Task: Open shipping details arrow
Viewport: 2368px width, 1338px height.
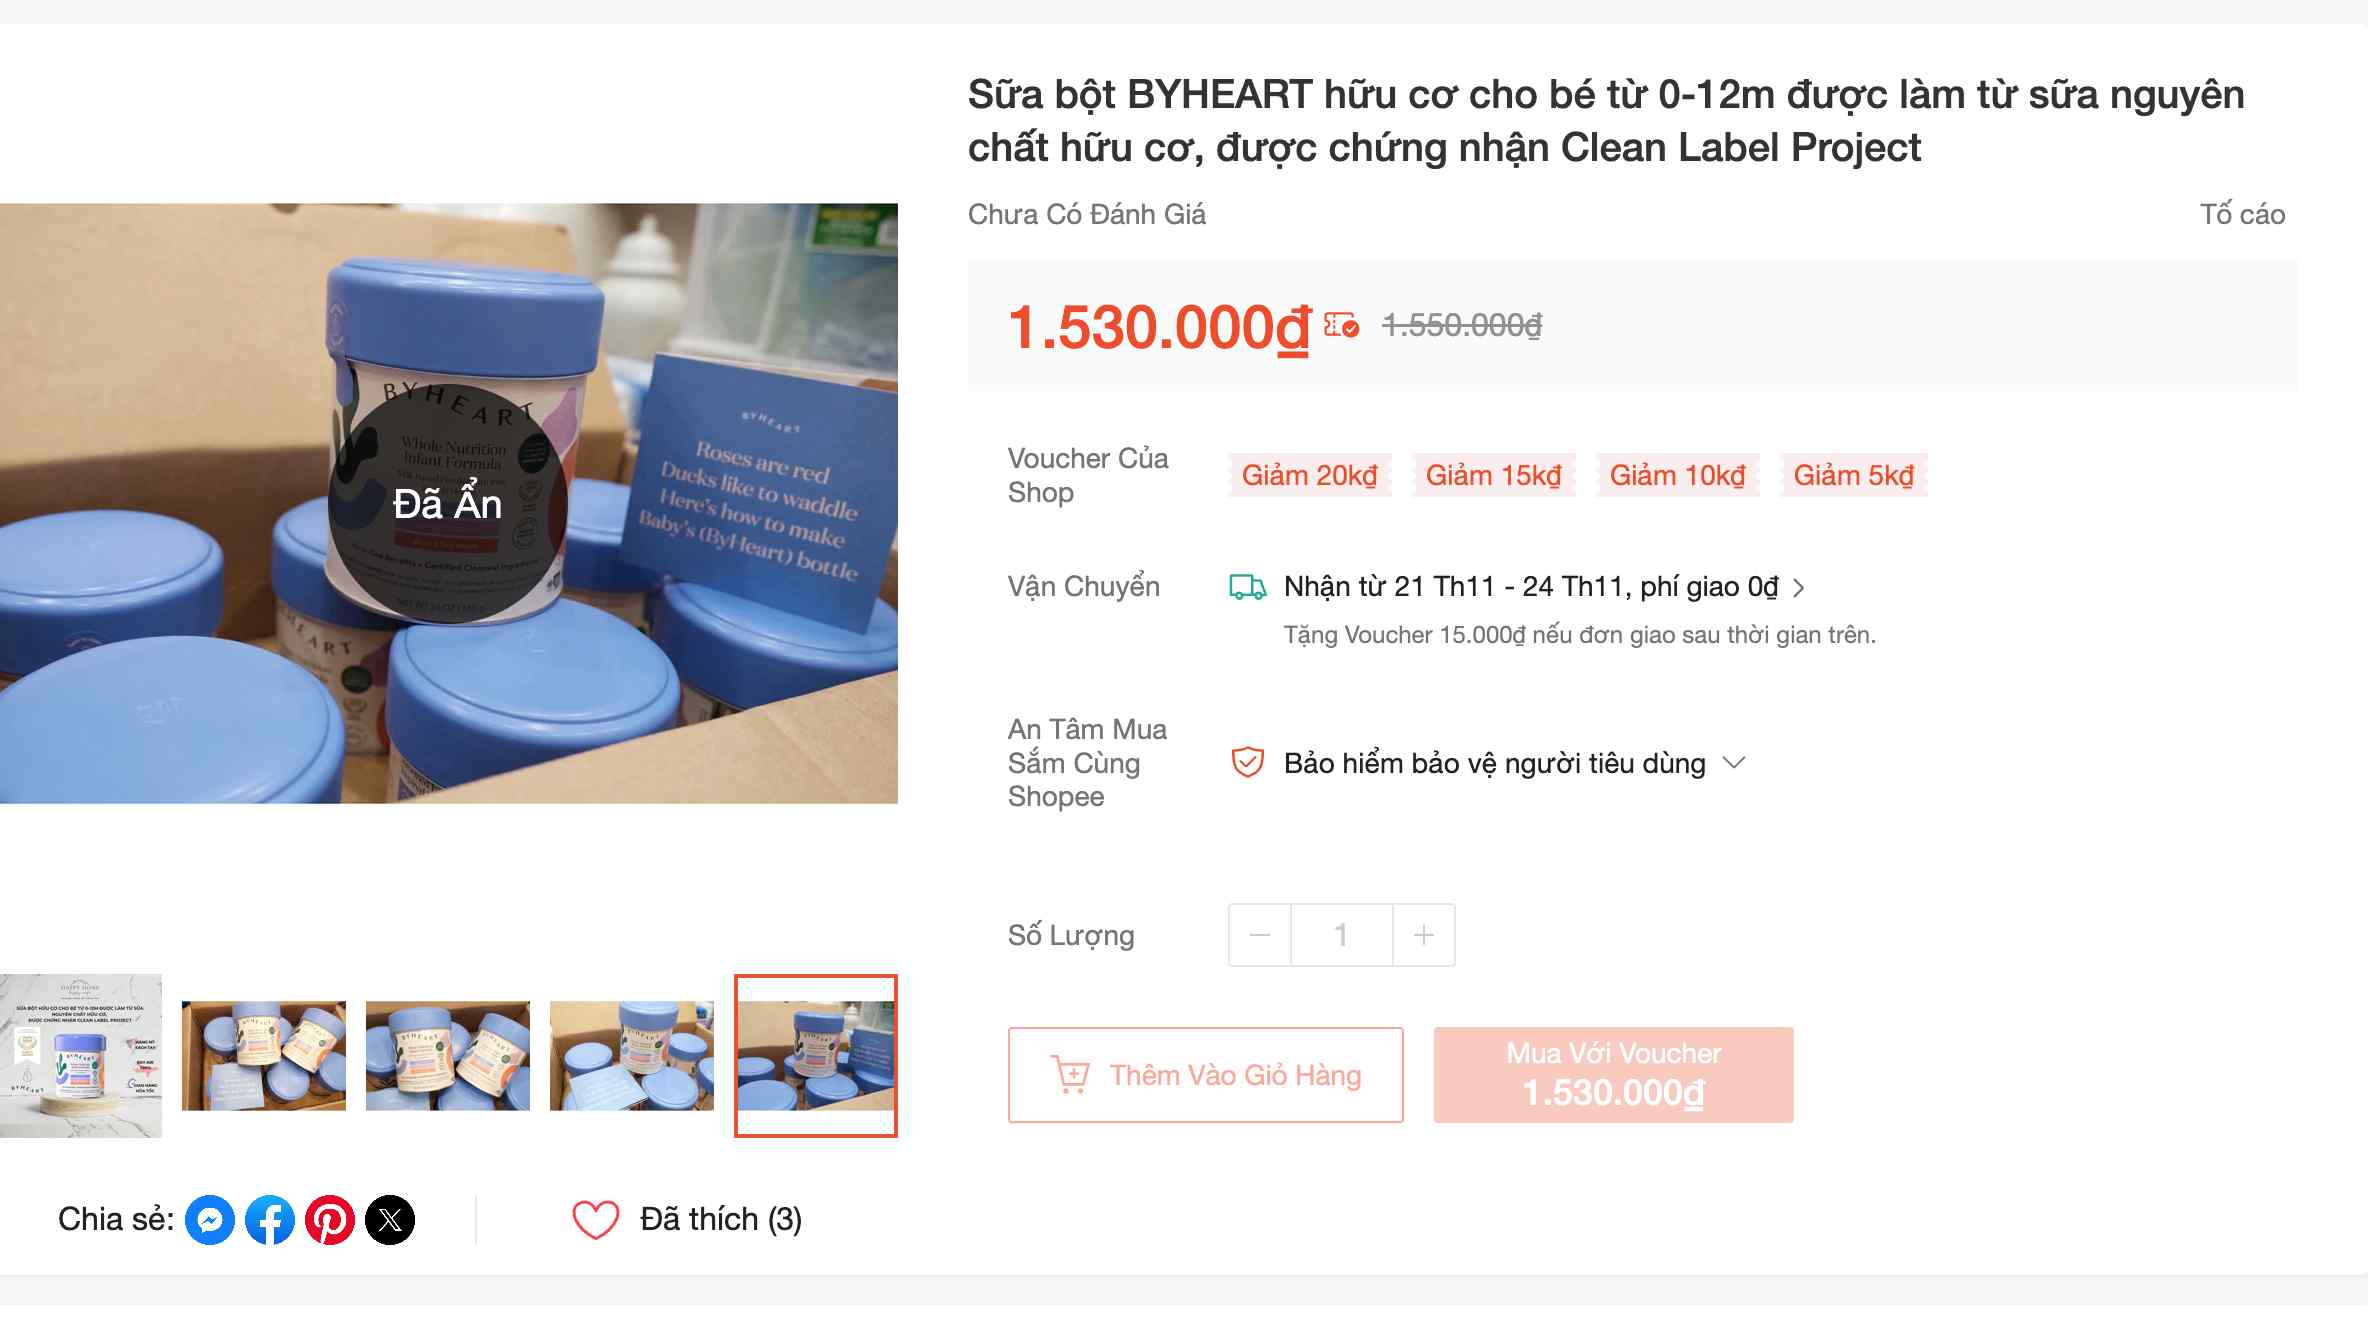Action: [1799, 588]
